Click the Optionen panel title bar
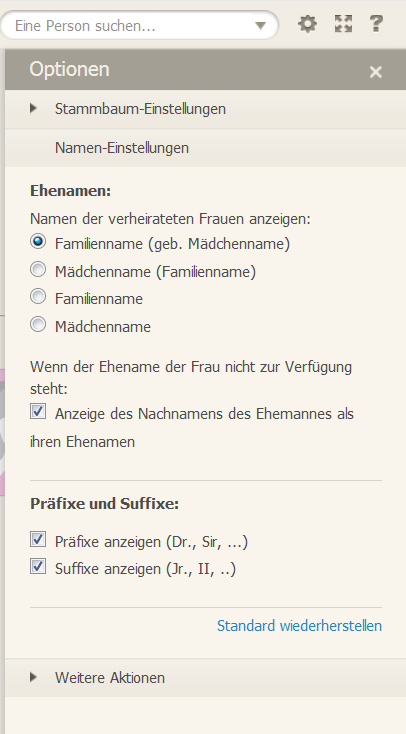 205,69
